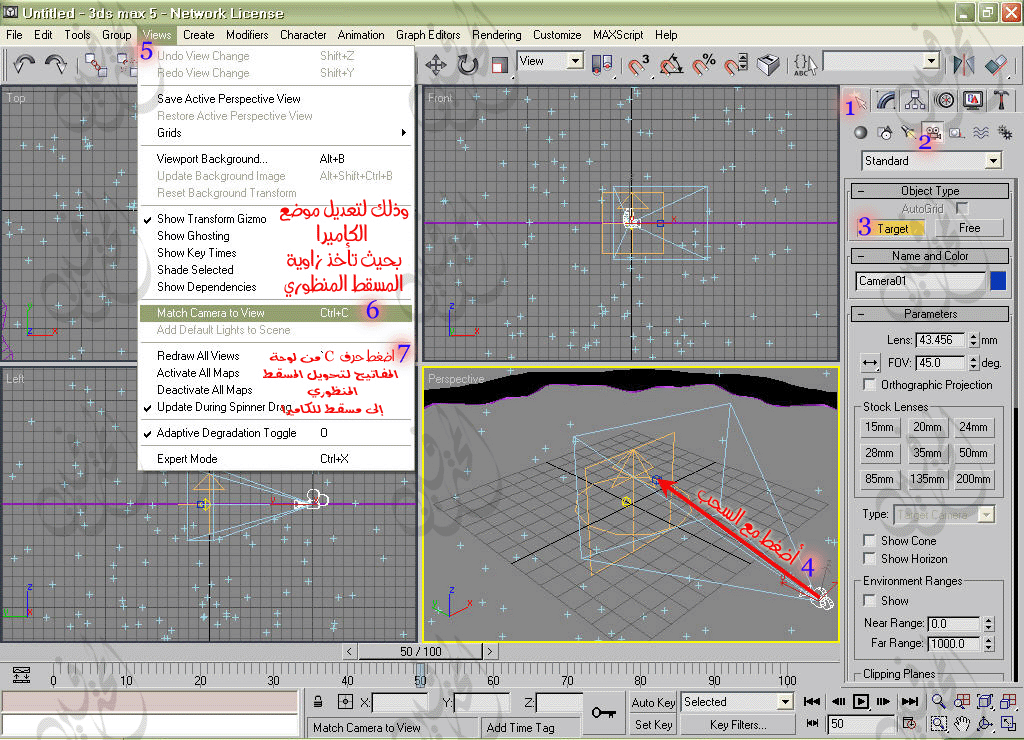The width and height of the screenshot is (1024, 740).
Task: Toggle Spinner Snap icon
Action: pyautogui.click(x=736, y=64)
